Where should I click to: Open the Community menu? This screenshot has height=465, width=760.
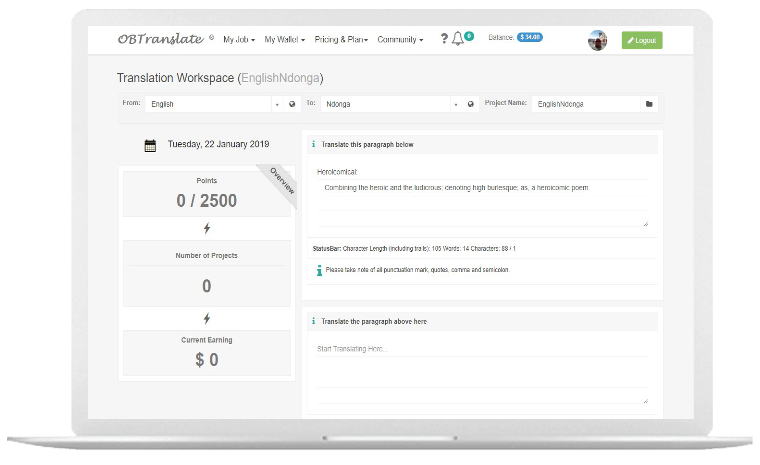pyautogui.click(x=400, y=40)
